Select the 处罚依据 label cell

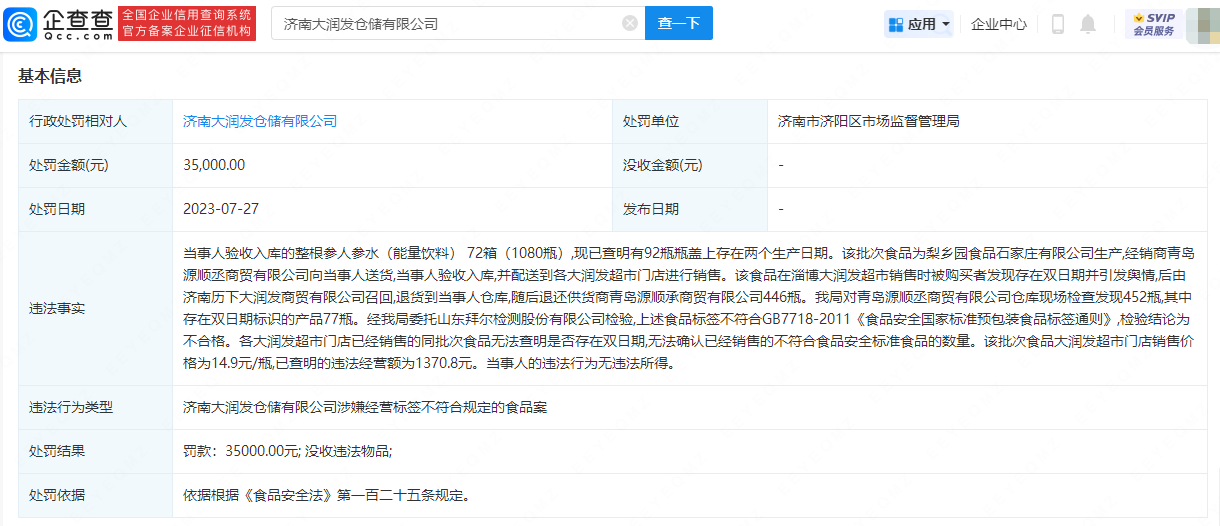pyautogui.click(x=95, y=495)
